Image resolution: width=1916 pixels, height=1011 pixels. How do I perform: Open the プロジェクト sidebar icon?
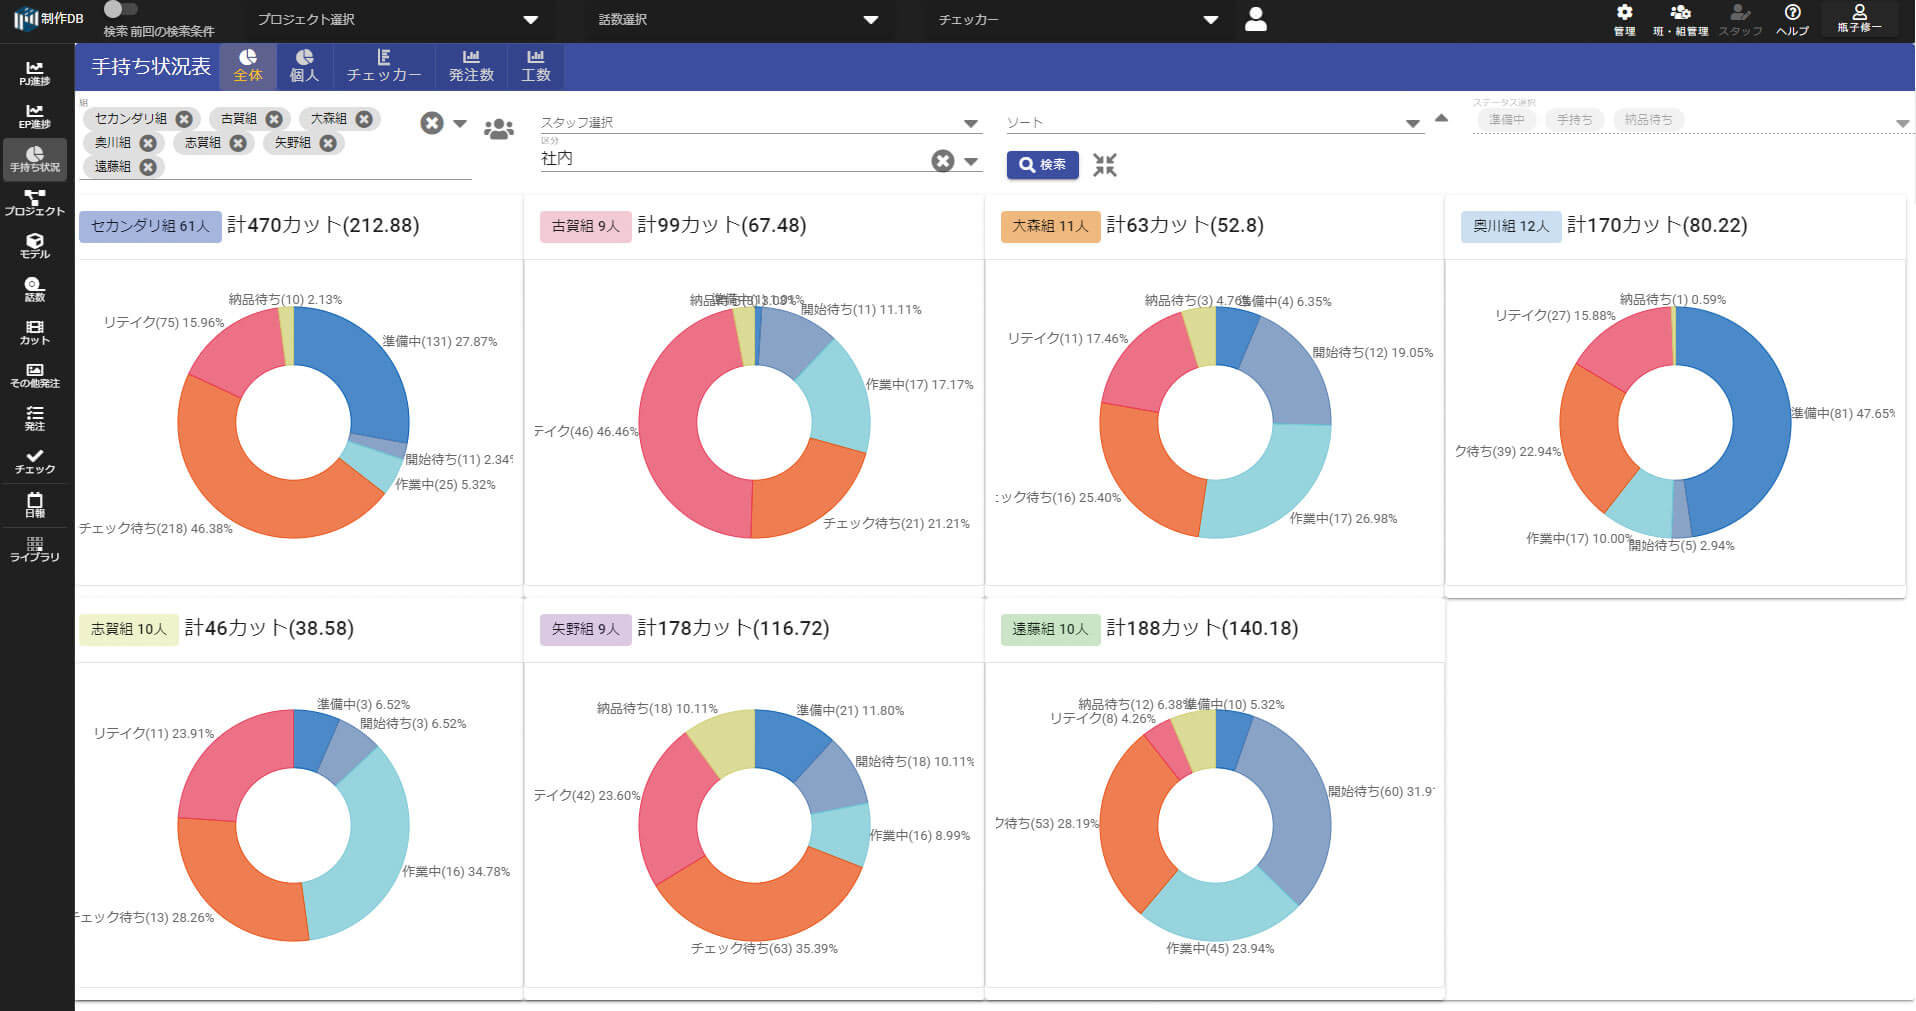pos(35,203)
